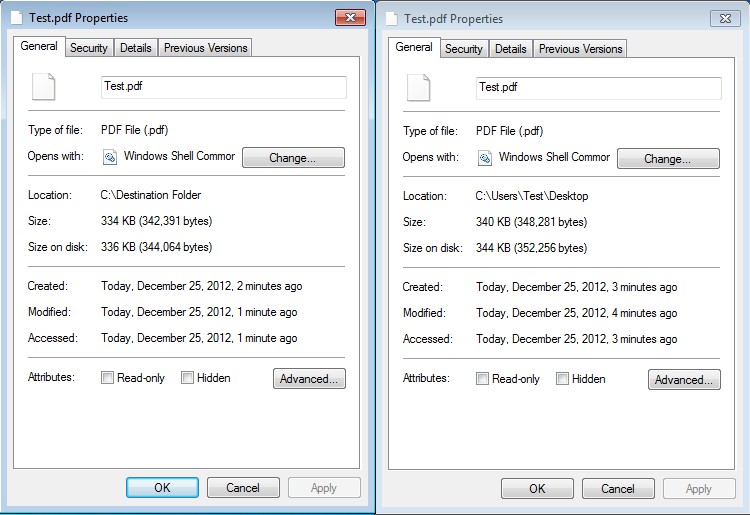This screenshot has width=750, height=515.
Task: Open Security tab in left window
Action: (89, 48)
